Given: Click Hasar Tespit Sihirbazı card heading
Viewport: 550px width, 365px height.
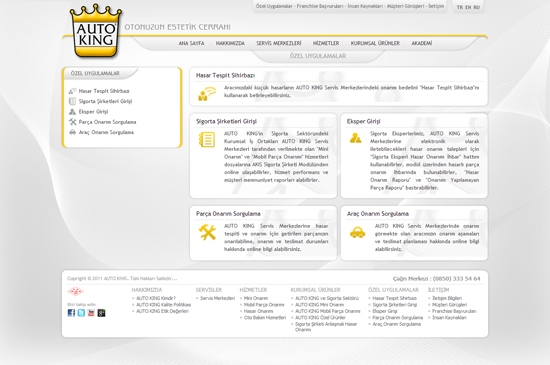Looking at the screenshot, I should (226, 75).
